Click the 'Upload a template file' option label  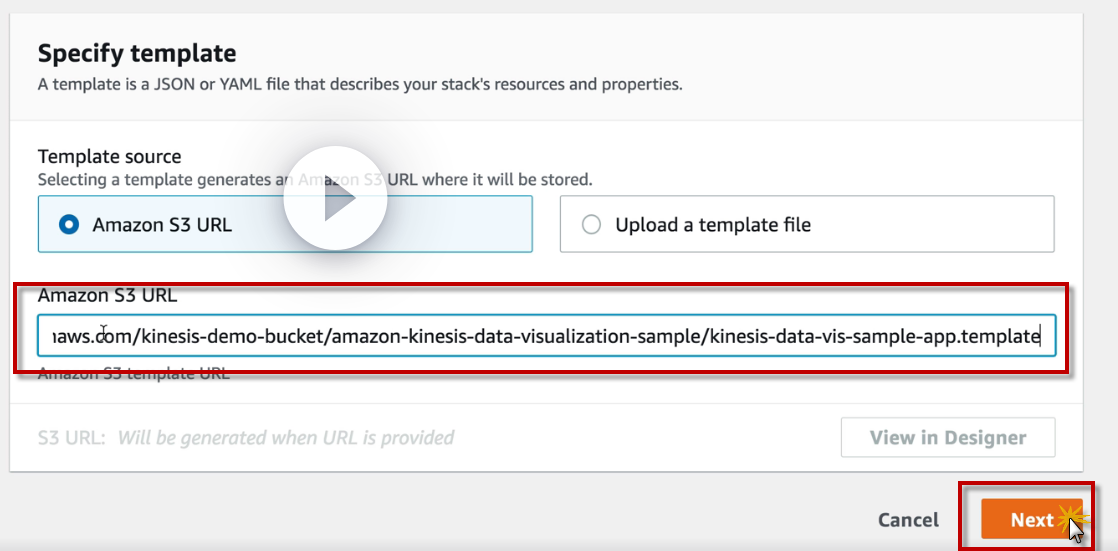(x=713, y=225)
